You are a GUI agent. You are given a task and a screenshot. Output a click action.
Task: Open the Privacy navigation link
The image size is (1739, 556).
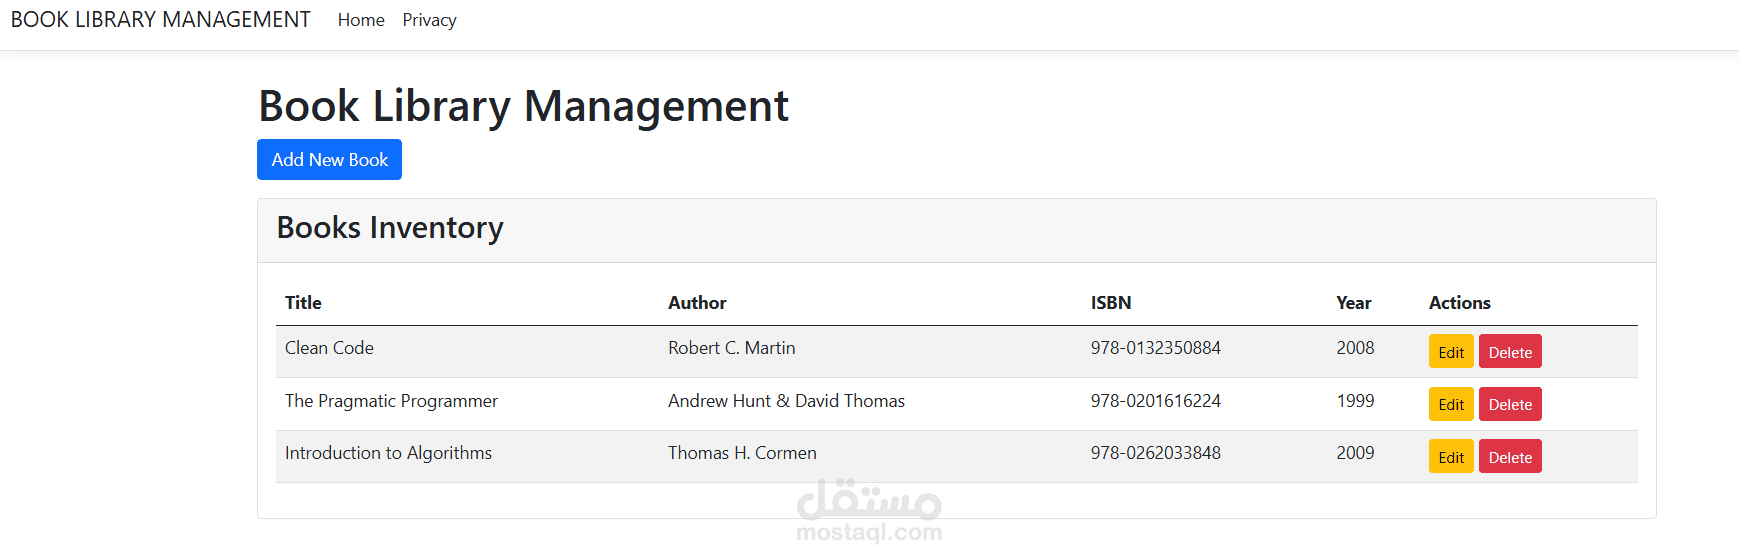click(x=429, y=20)
